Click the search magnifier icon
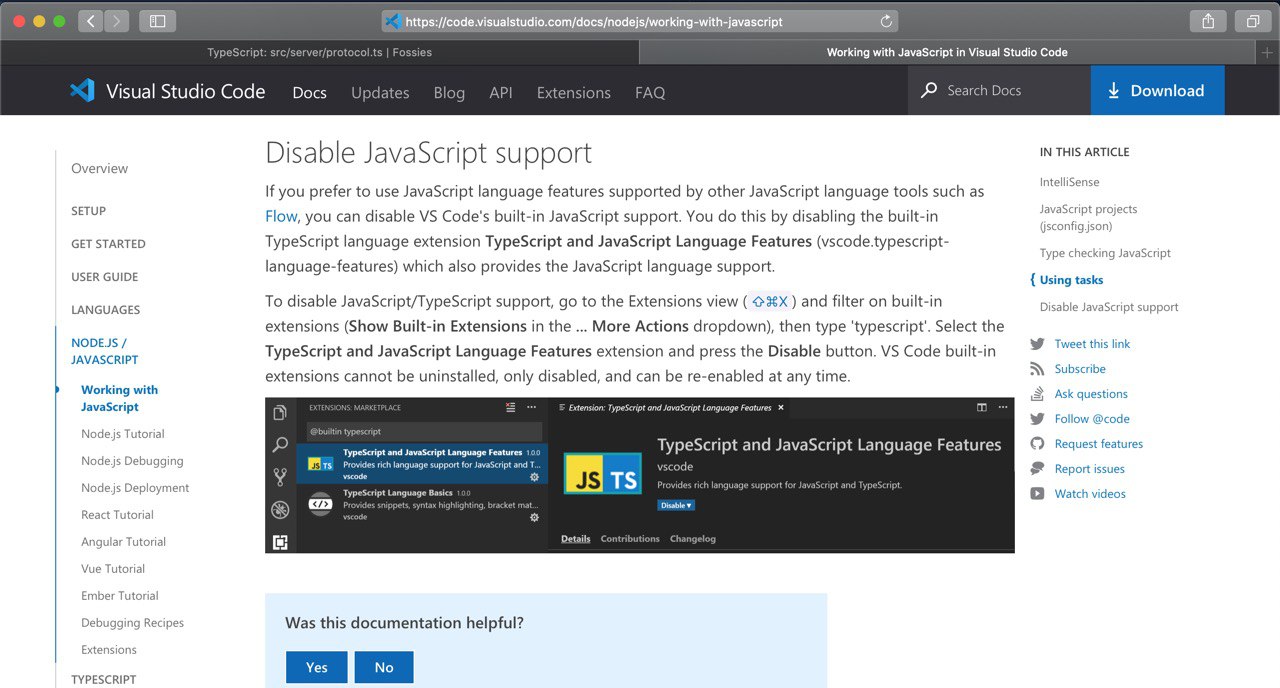1280x688 pixels. [x=929, y=90]
